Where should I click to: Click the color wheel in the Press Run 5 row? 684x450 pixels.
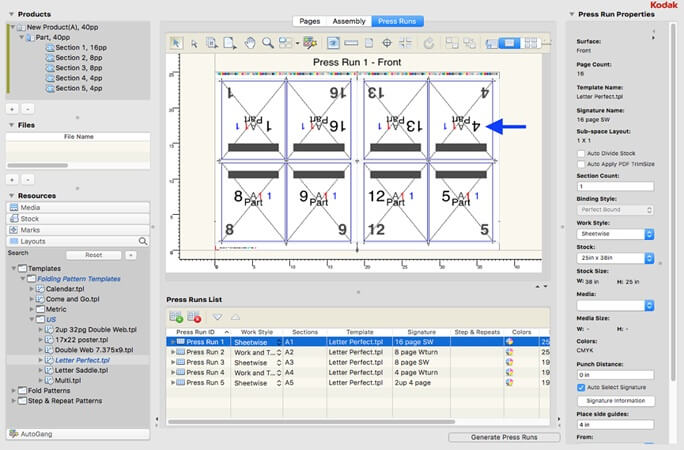[x=509, y=382]
